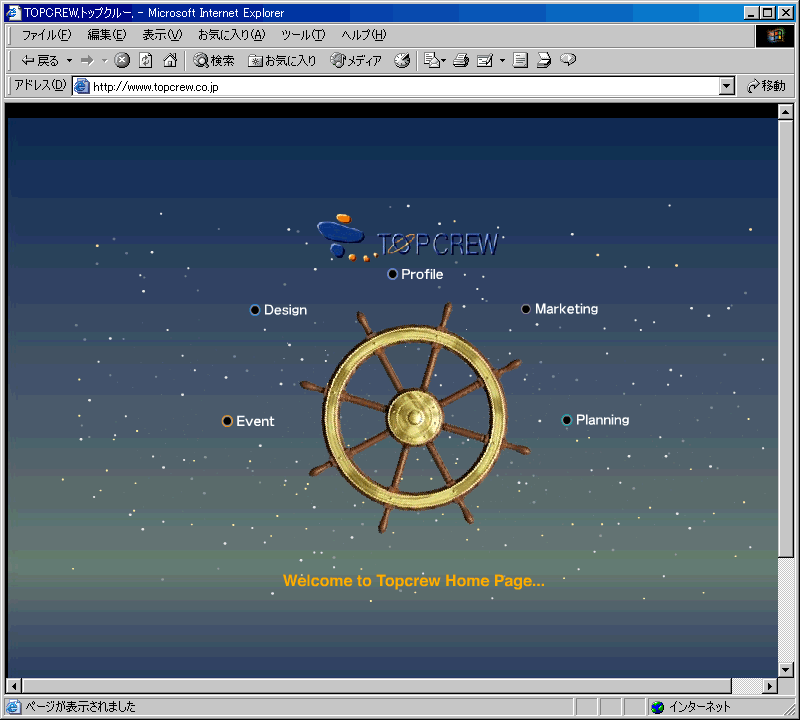Viewport: 800px width, 720px height.
Task: Go to the home page icon
Action: coord(170,60)
